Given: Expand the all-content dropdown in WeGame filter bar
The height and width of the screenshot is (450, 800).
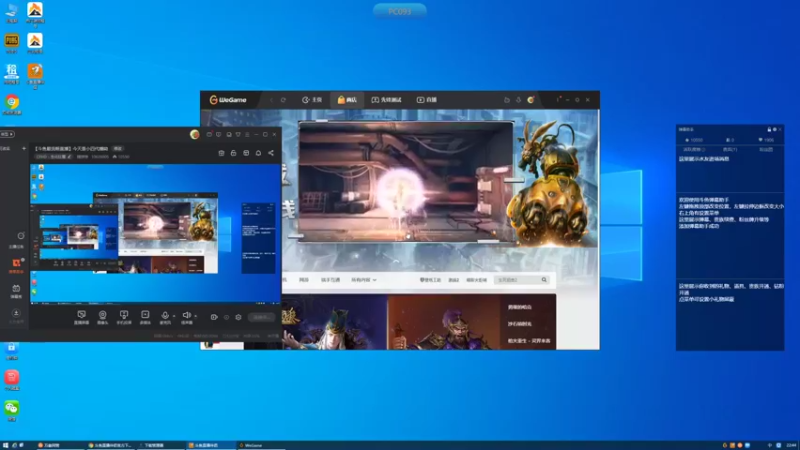Looking at the screenshot, I should coord(364,280).
